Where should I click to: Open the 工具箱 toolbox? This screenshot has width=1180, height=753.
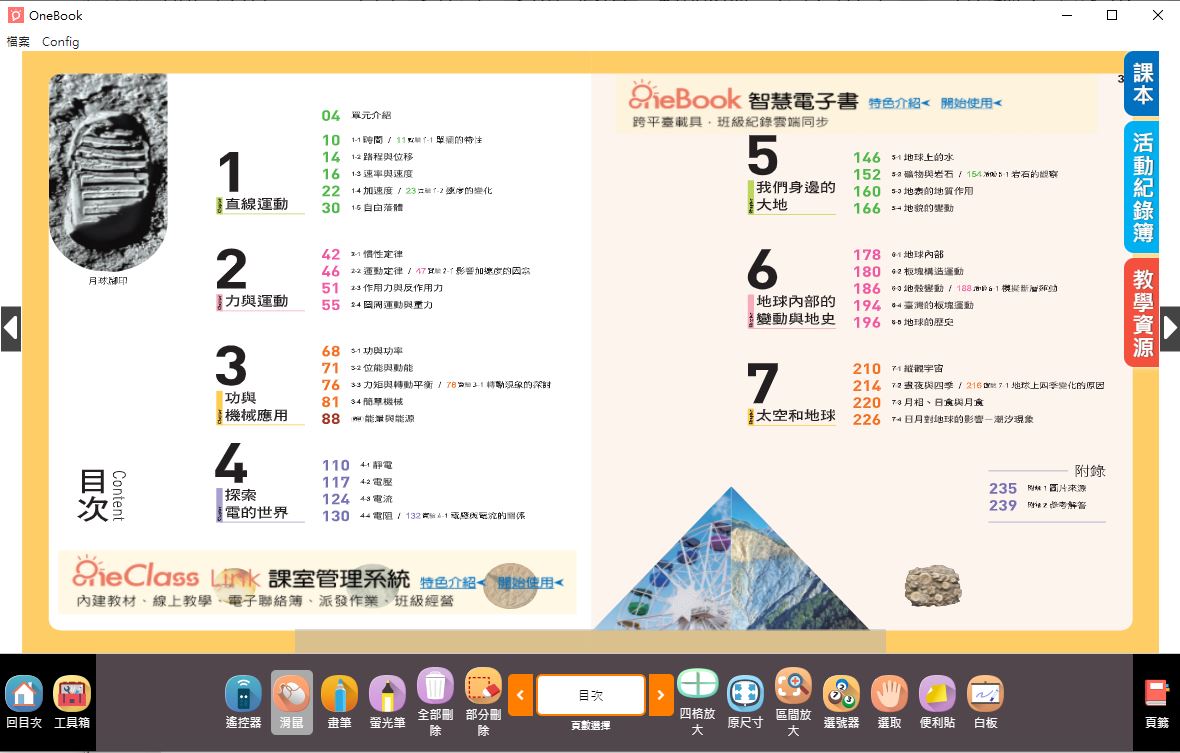[x=72, y=702]
